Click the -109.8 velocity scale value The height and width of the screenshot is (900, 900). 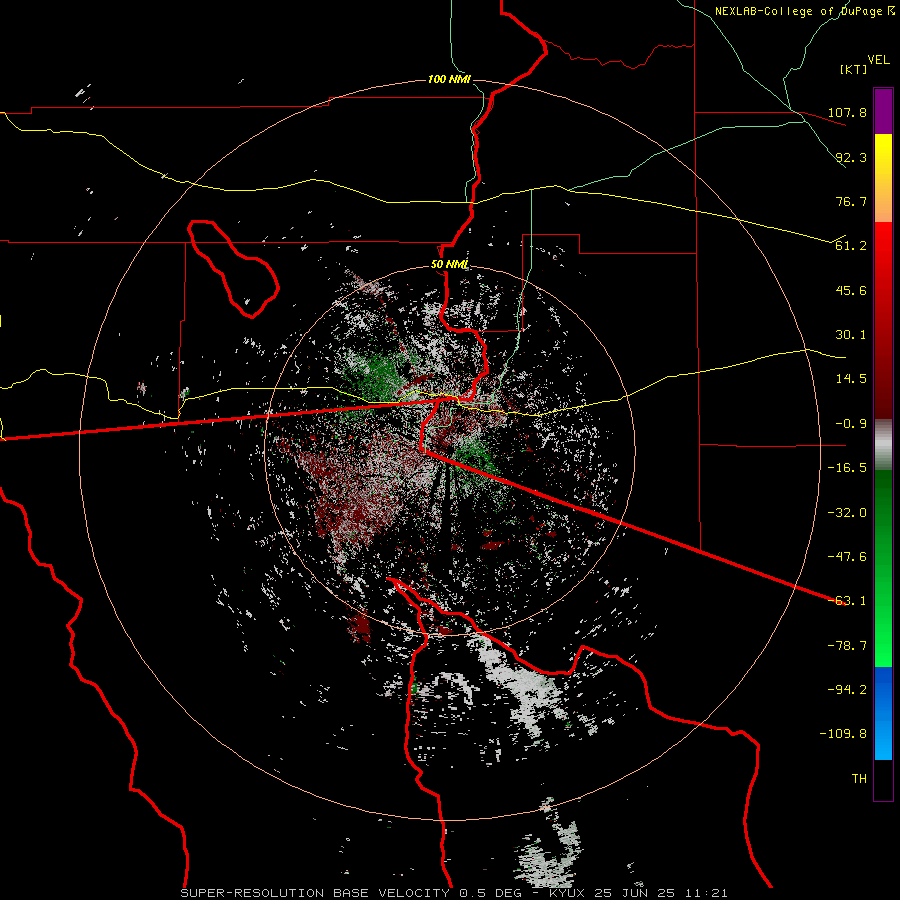tap(843, 734)
